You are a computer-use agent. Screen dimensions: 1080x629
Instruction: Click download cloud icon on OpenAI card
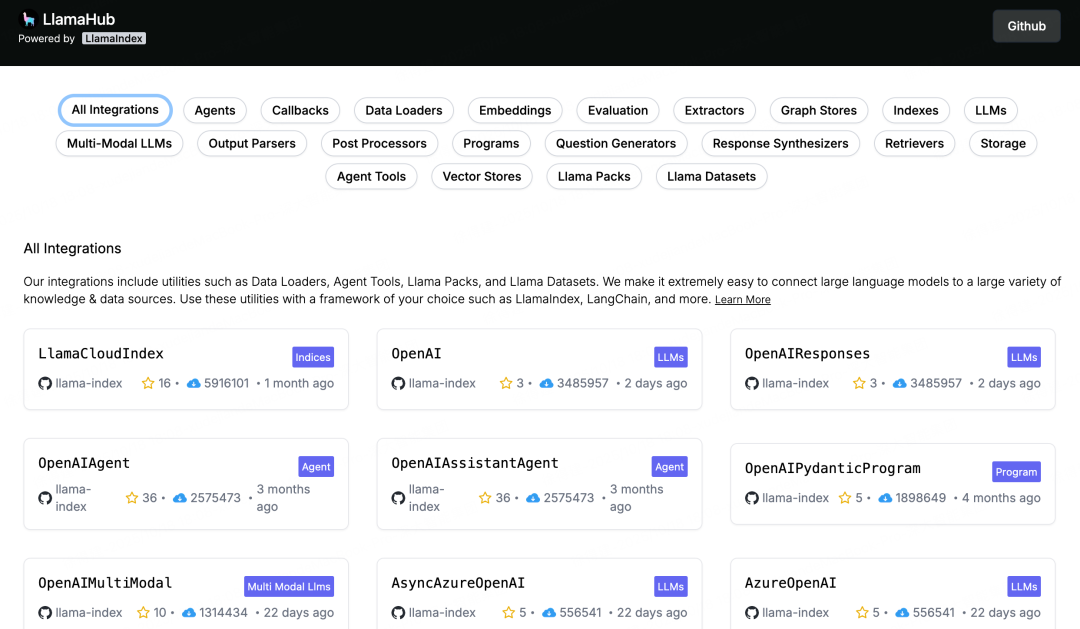click(x=546, y=383)
